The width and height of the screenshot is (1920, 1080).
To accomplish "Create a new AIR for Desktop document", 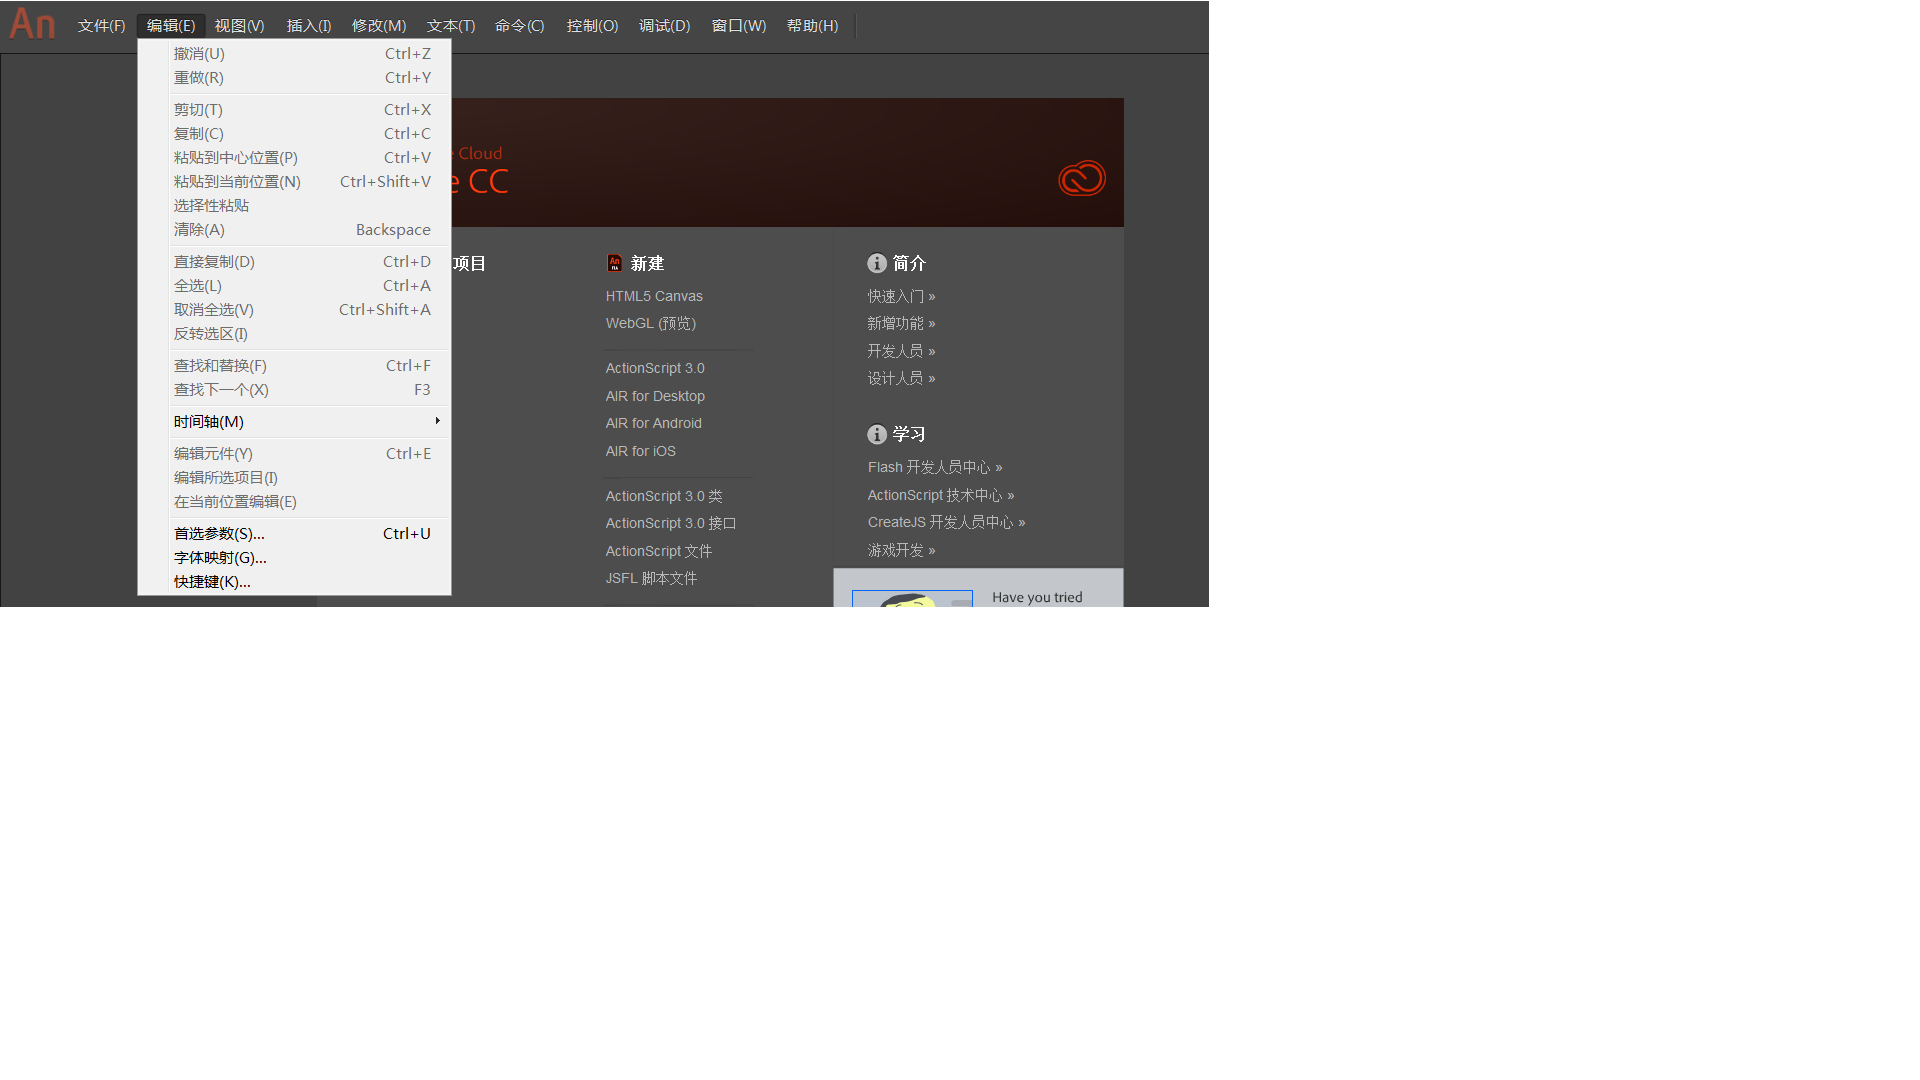I will pyautogui.click(x=655, y=396).
